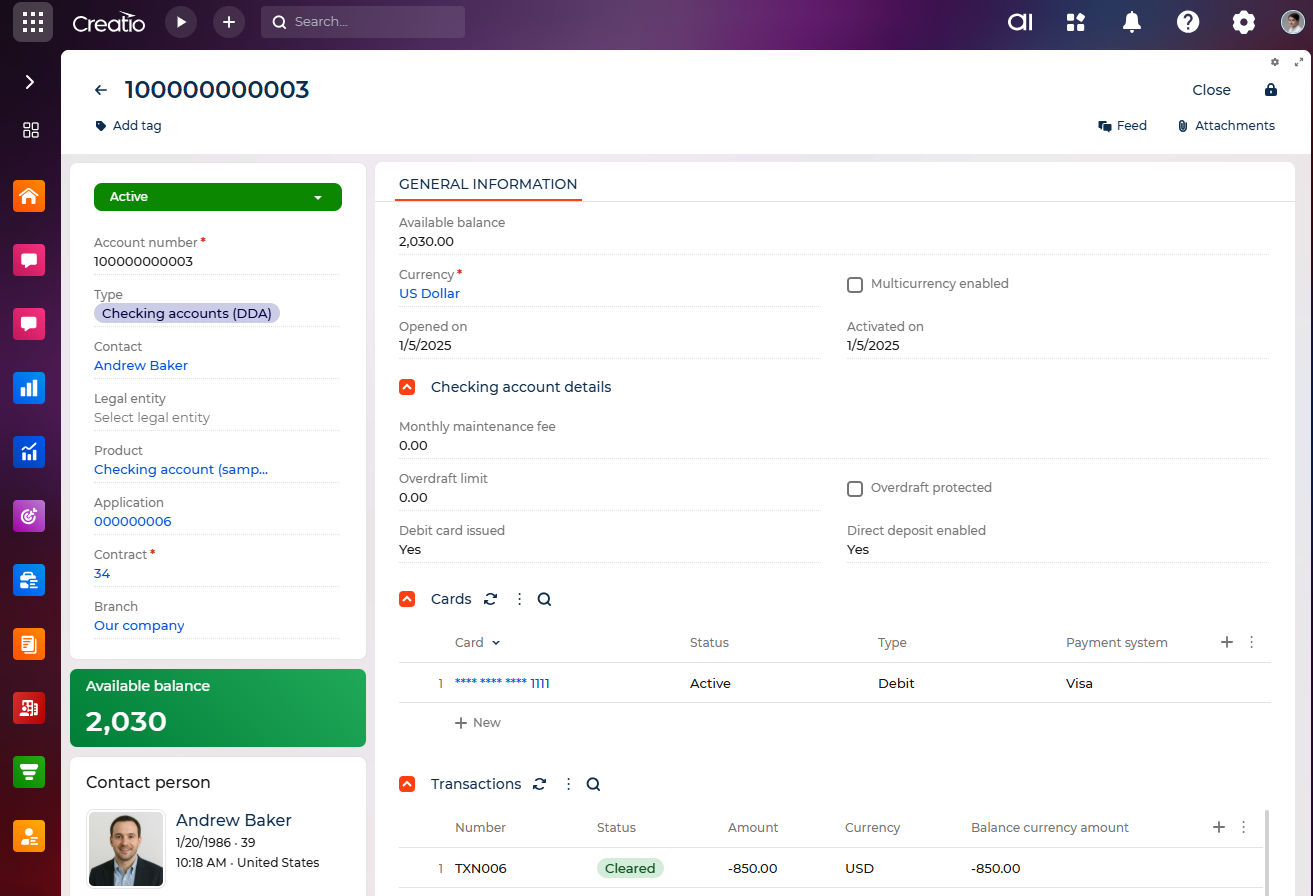Collapse the Cards section
The width and height of the screenshot is (1313, 896).
407,599
